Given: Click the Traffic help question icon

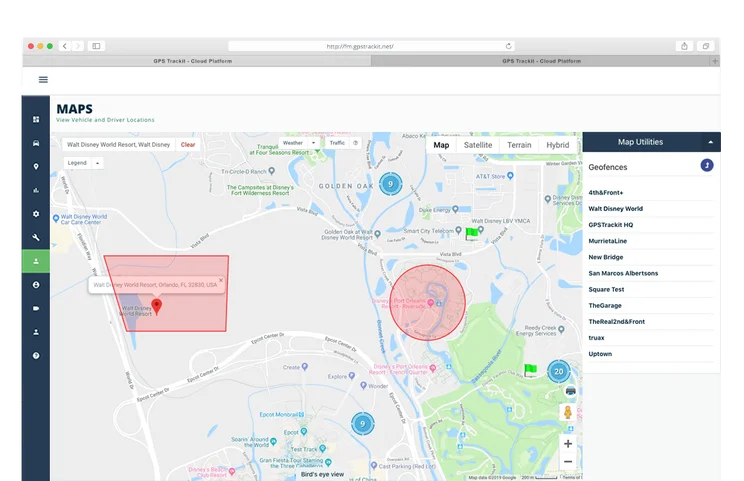Looking at the screenshot, I should coord(355,143).
